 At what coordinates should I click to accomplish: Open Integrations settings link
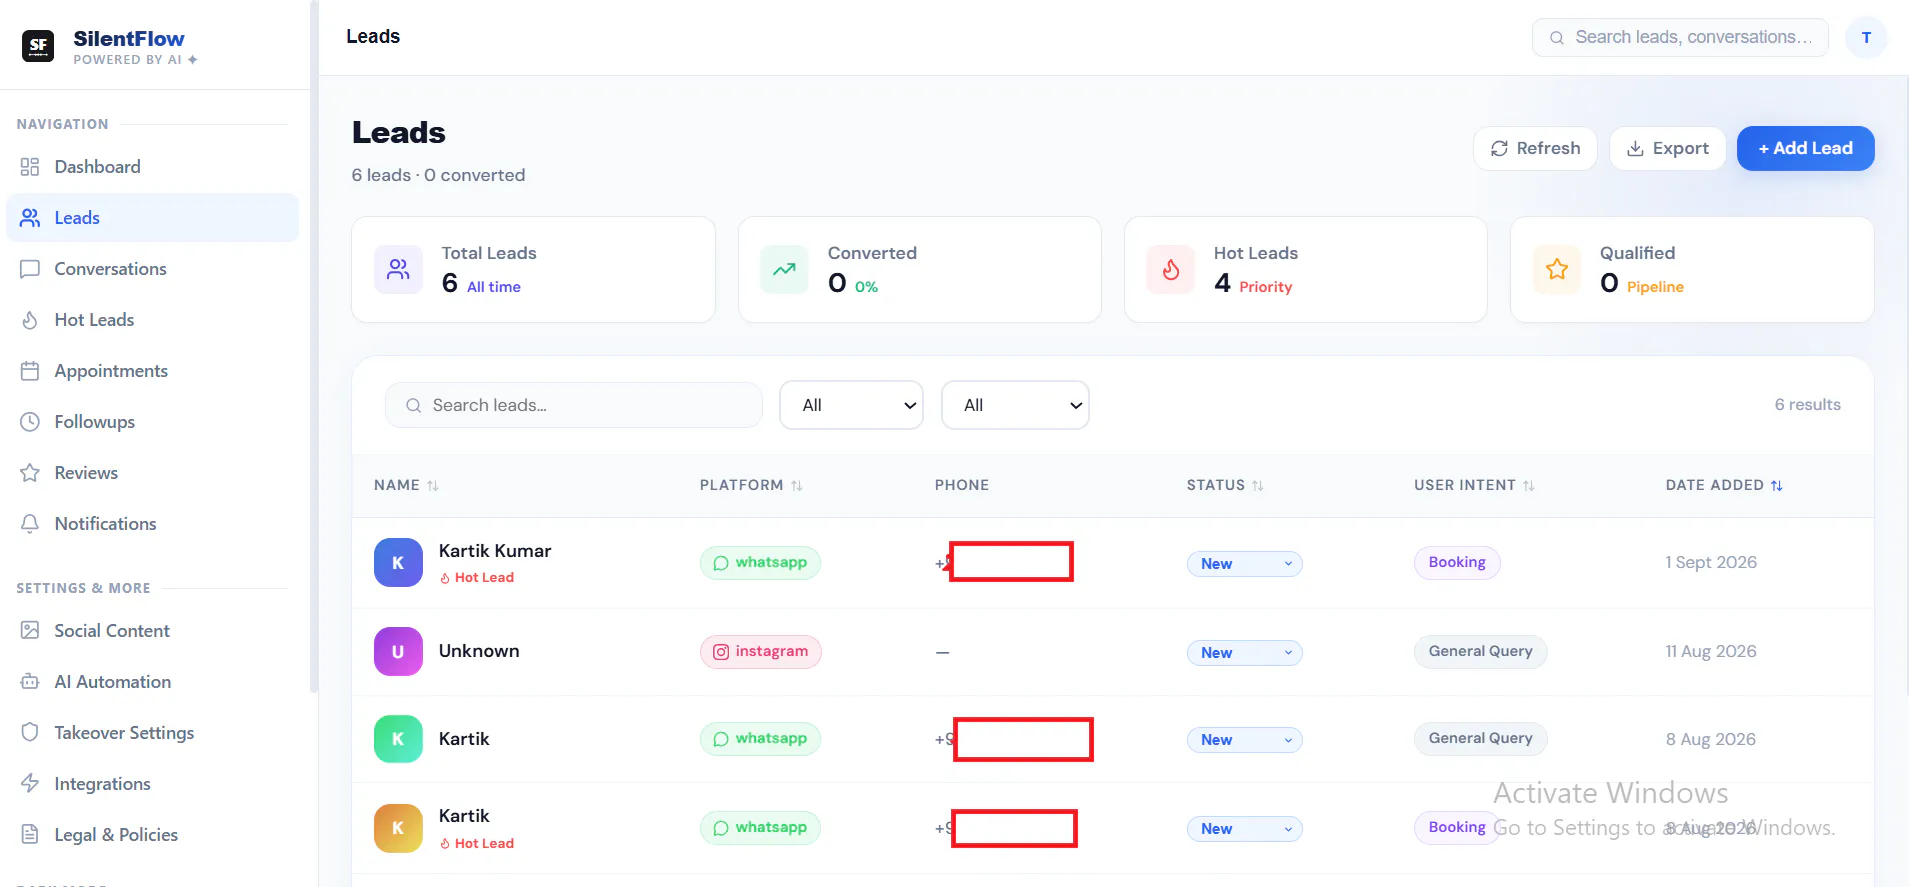coord(153,784)
